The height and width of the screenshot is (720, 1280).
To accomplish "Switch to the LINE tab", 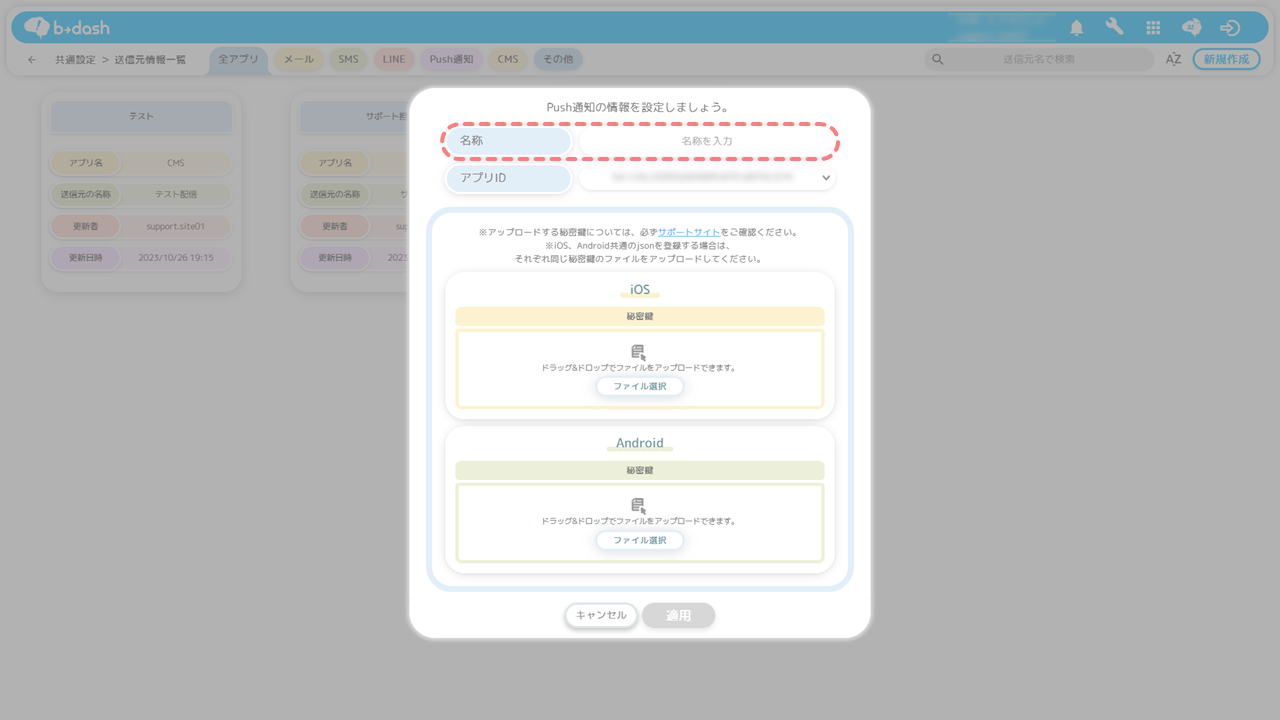I will coord(394,60).
